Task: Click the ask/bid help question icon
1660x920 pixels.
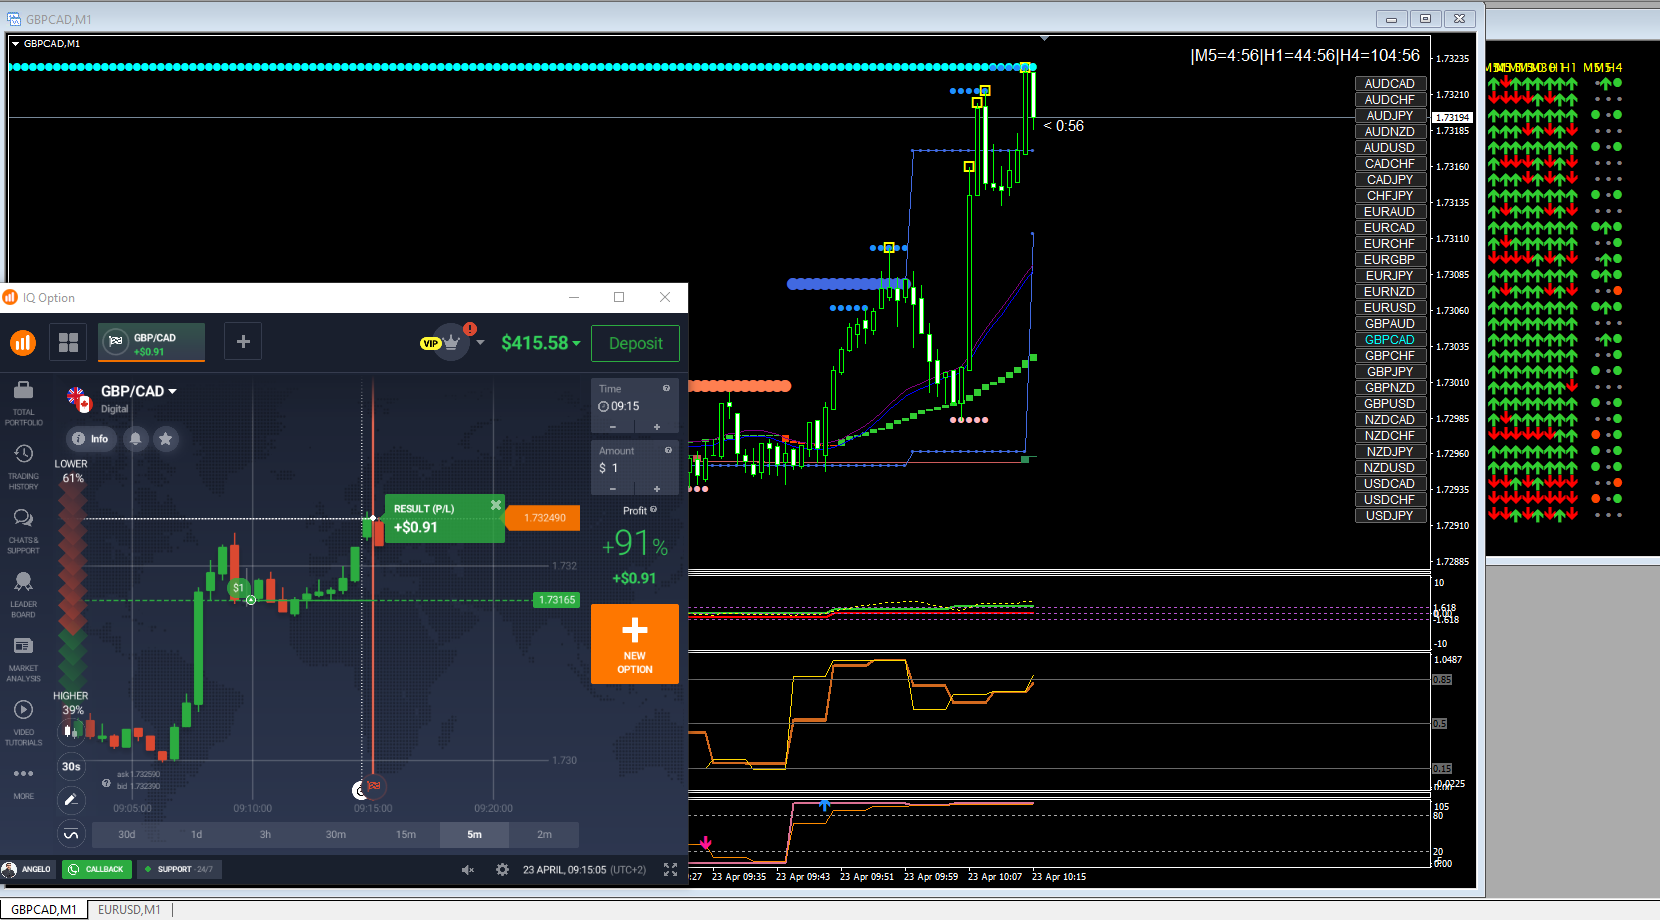Action: [x=106, y=783]
